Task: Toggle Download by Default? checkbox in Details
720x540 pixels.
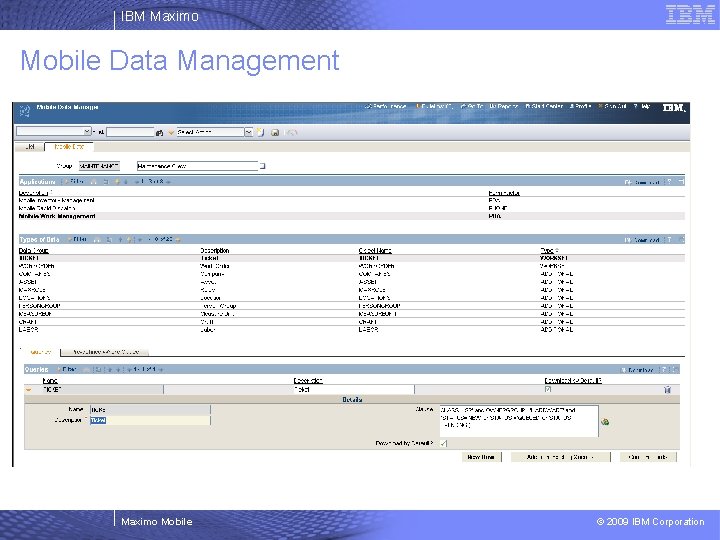Action: tap(443, 443)
